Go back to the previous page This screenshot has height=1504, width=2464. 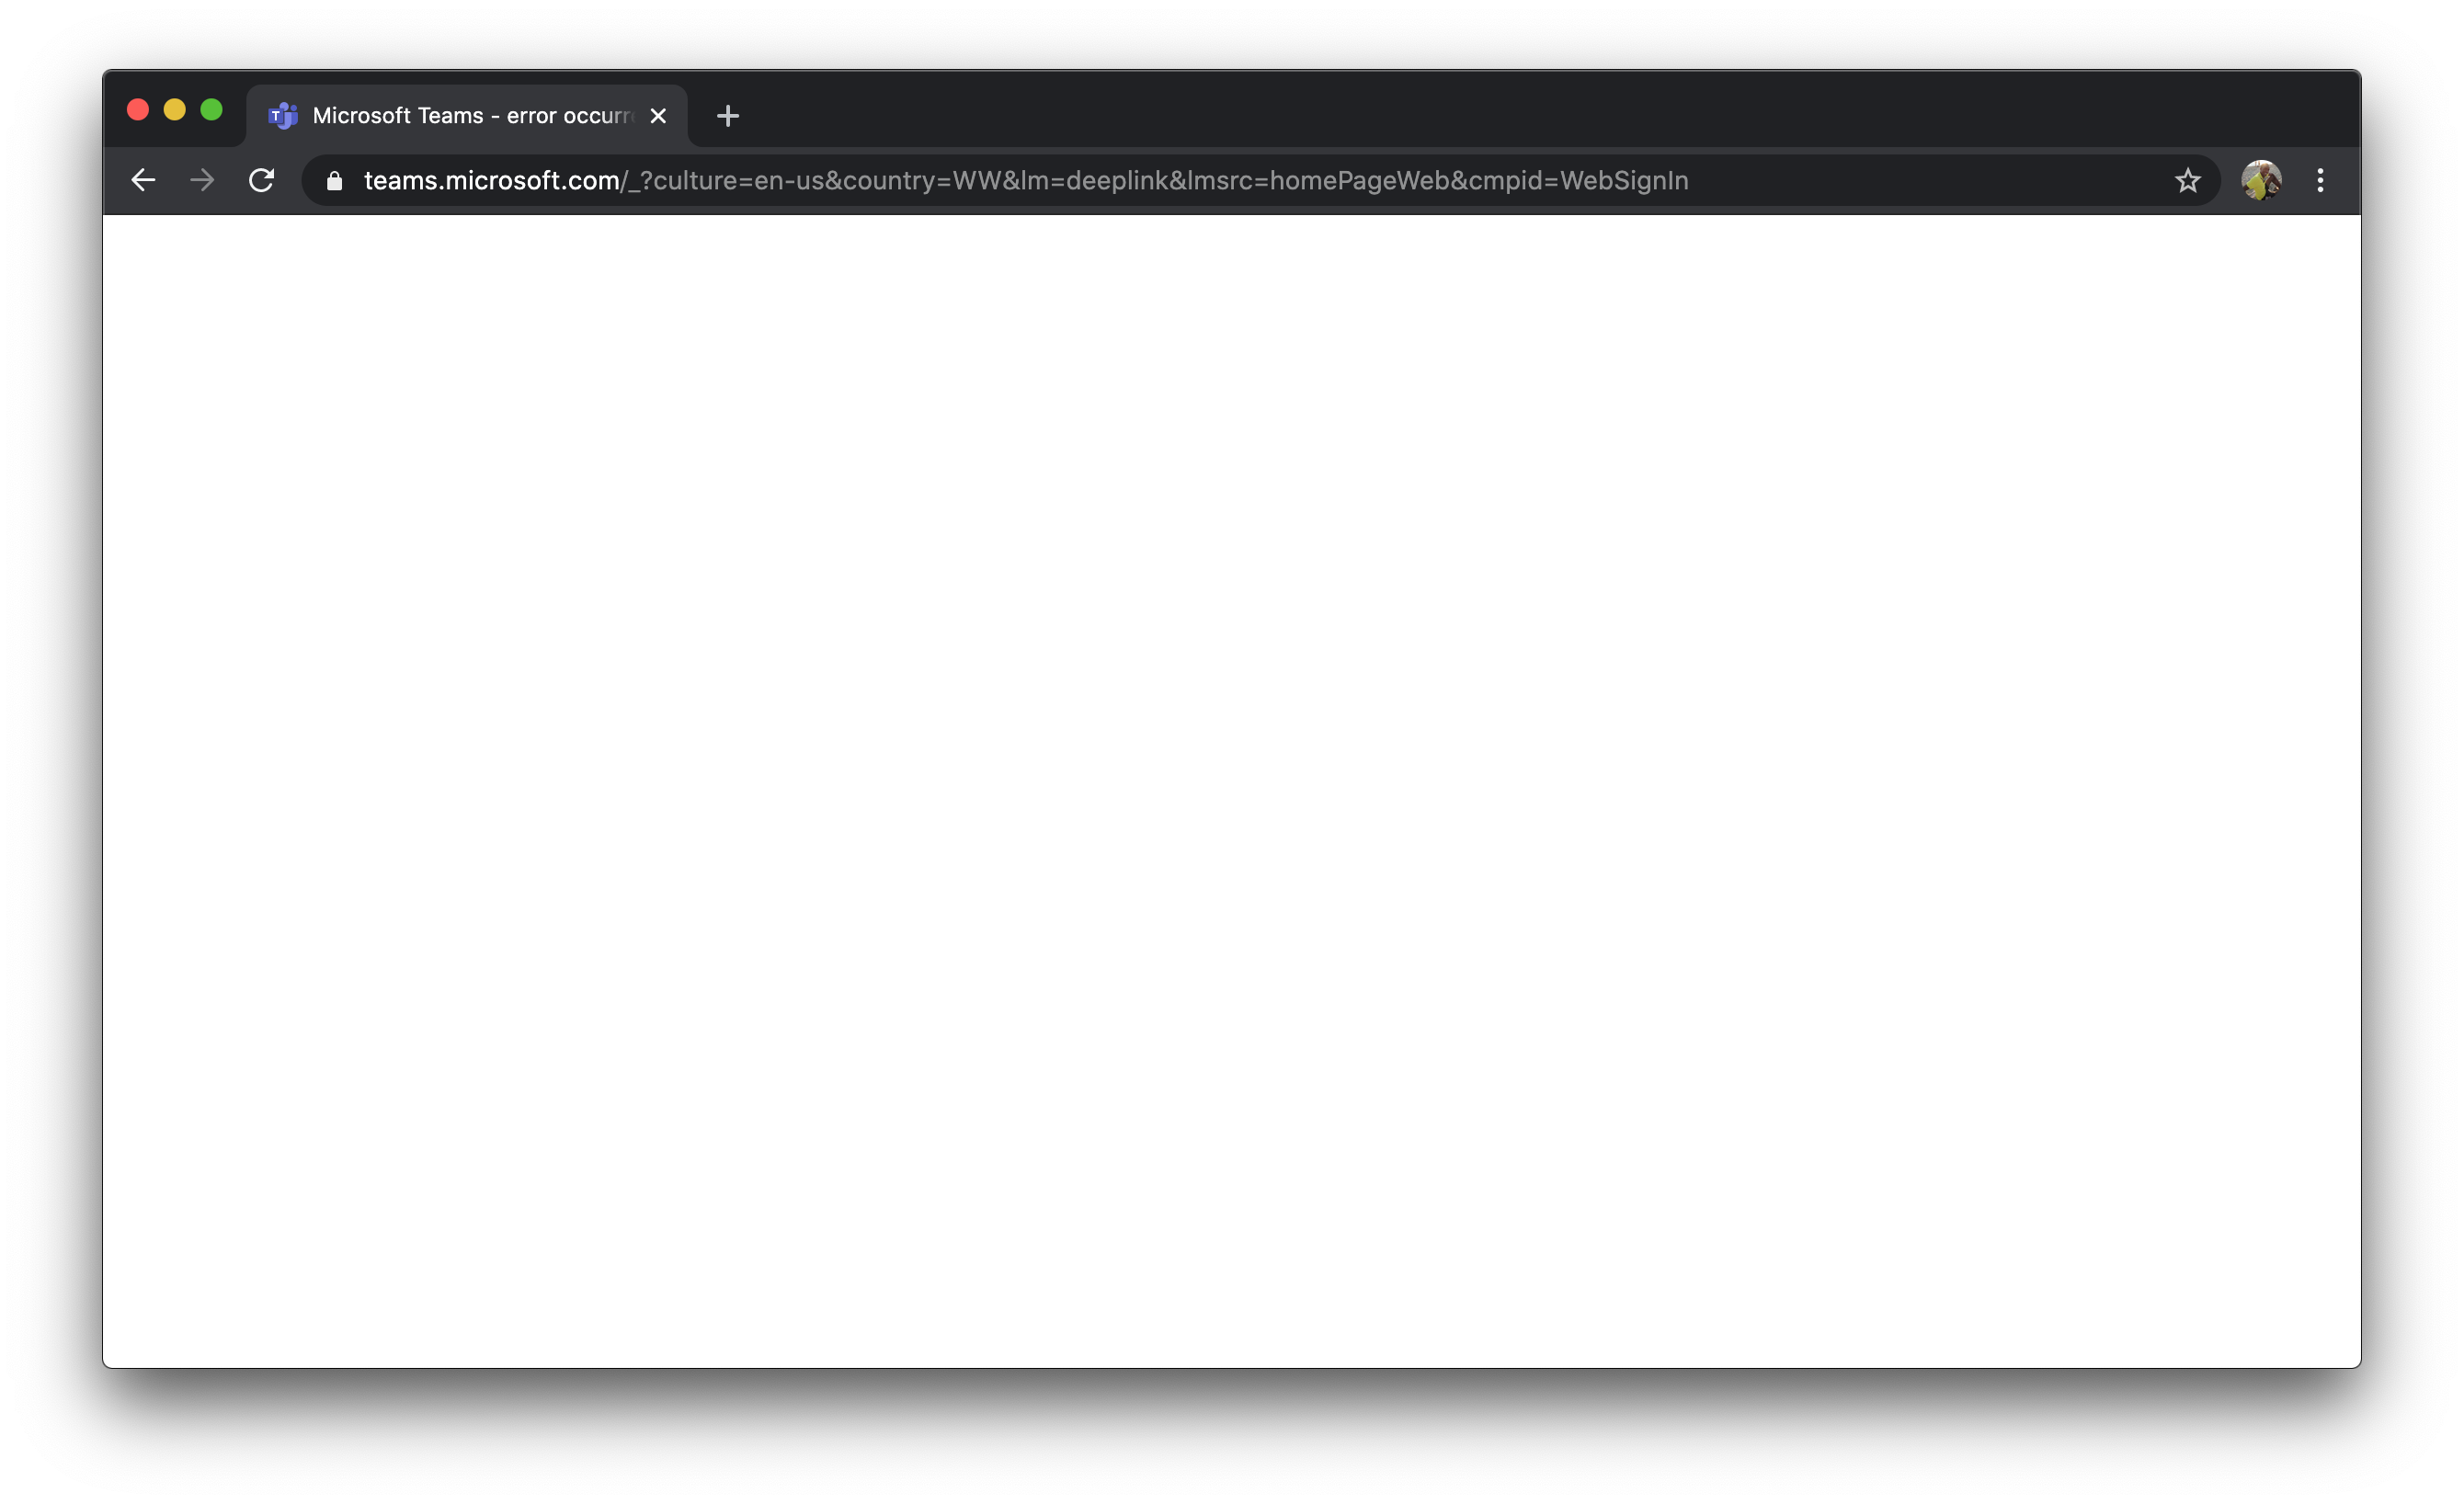pos(143,180)
